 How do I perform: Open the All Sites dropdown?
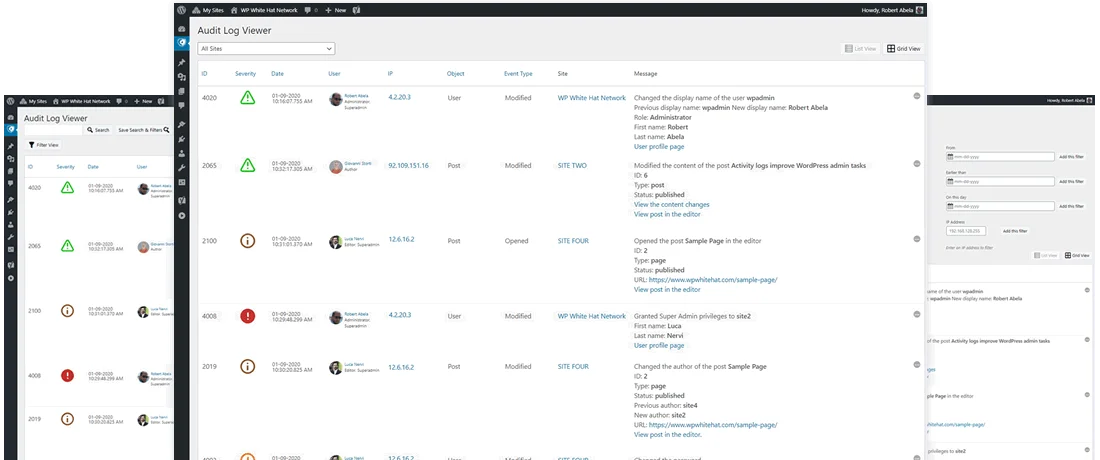pos(266,48)
